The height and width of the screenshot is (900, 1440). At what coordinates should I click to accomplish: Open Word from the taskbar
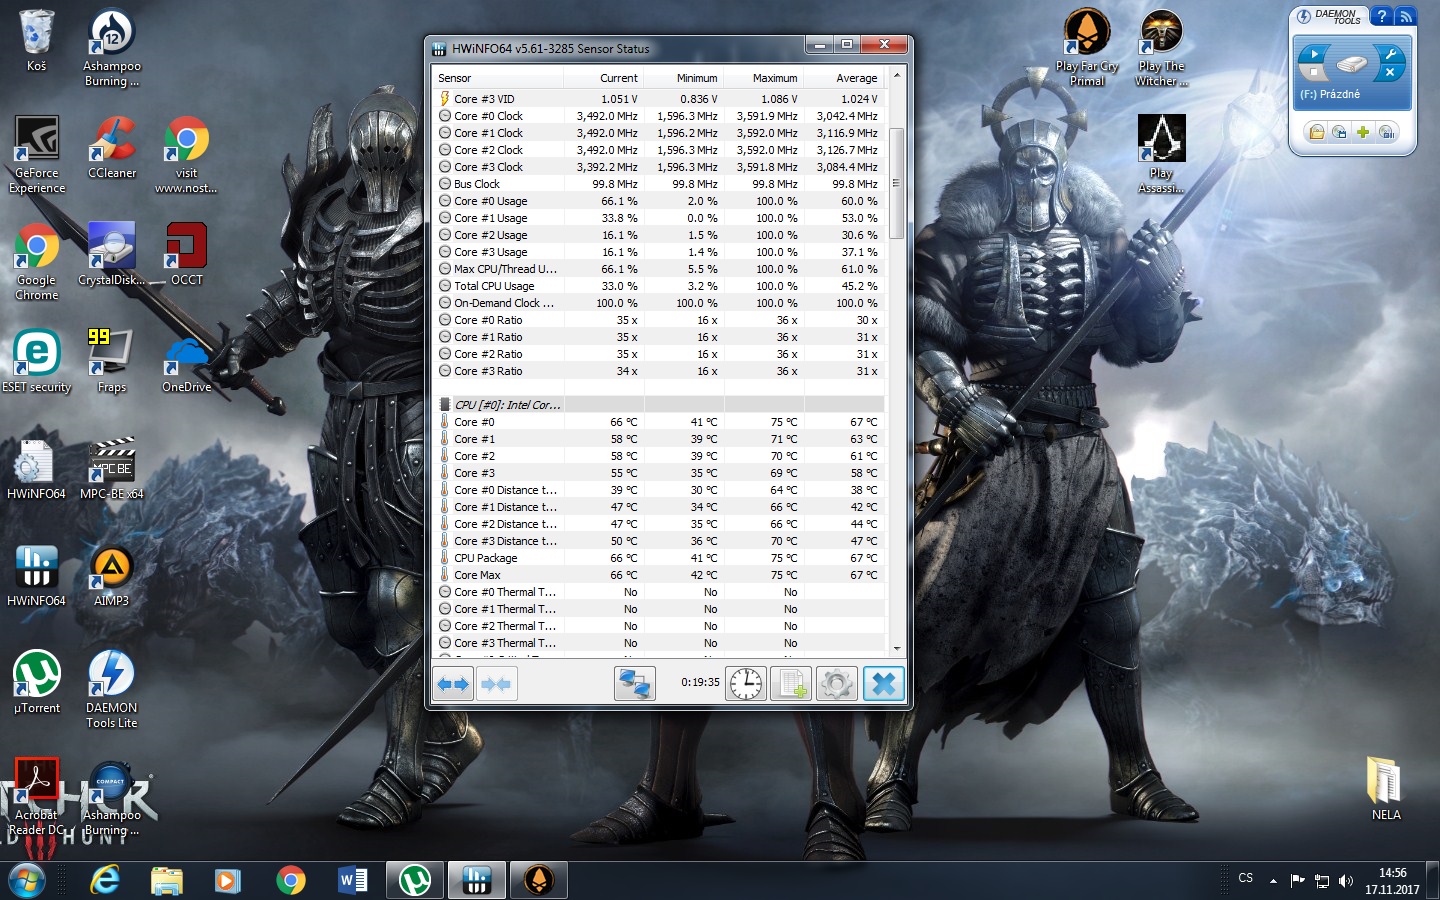click(353, 881)
